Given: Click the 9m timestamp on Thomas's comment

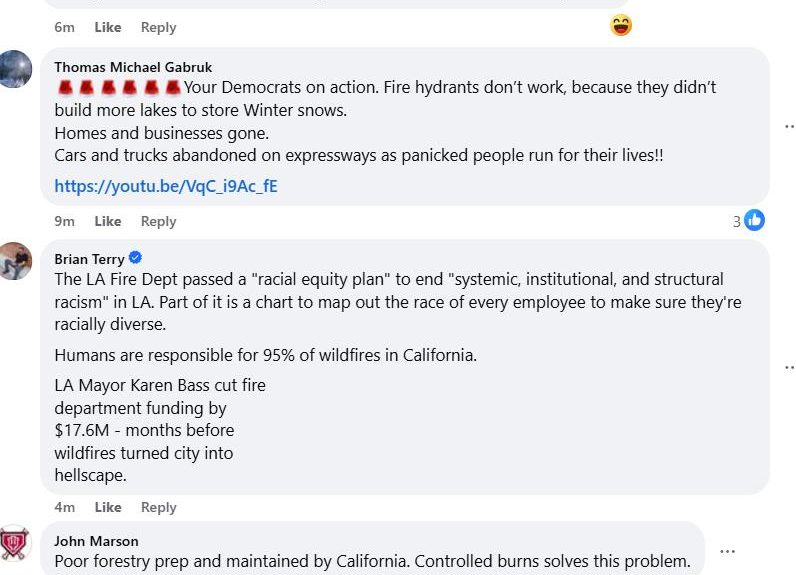Looking at the screenshot, I should 64,221.
